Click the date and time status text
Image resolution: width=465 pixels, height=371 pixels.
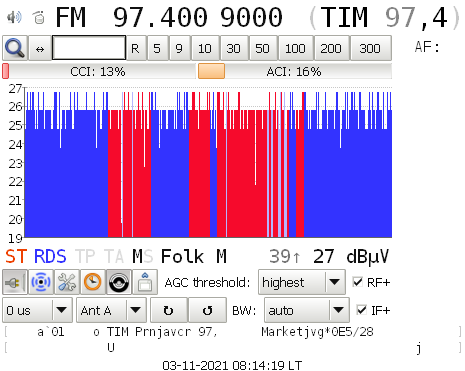[x=232, y=365]
